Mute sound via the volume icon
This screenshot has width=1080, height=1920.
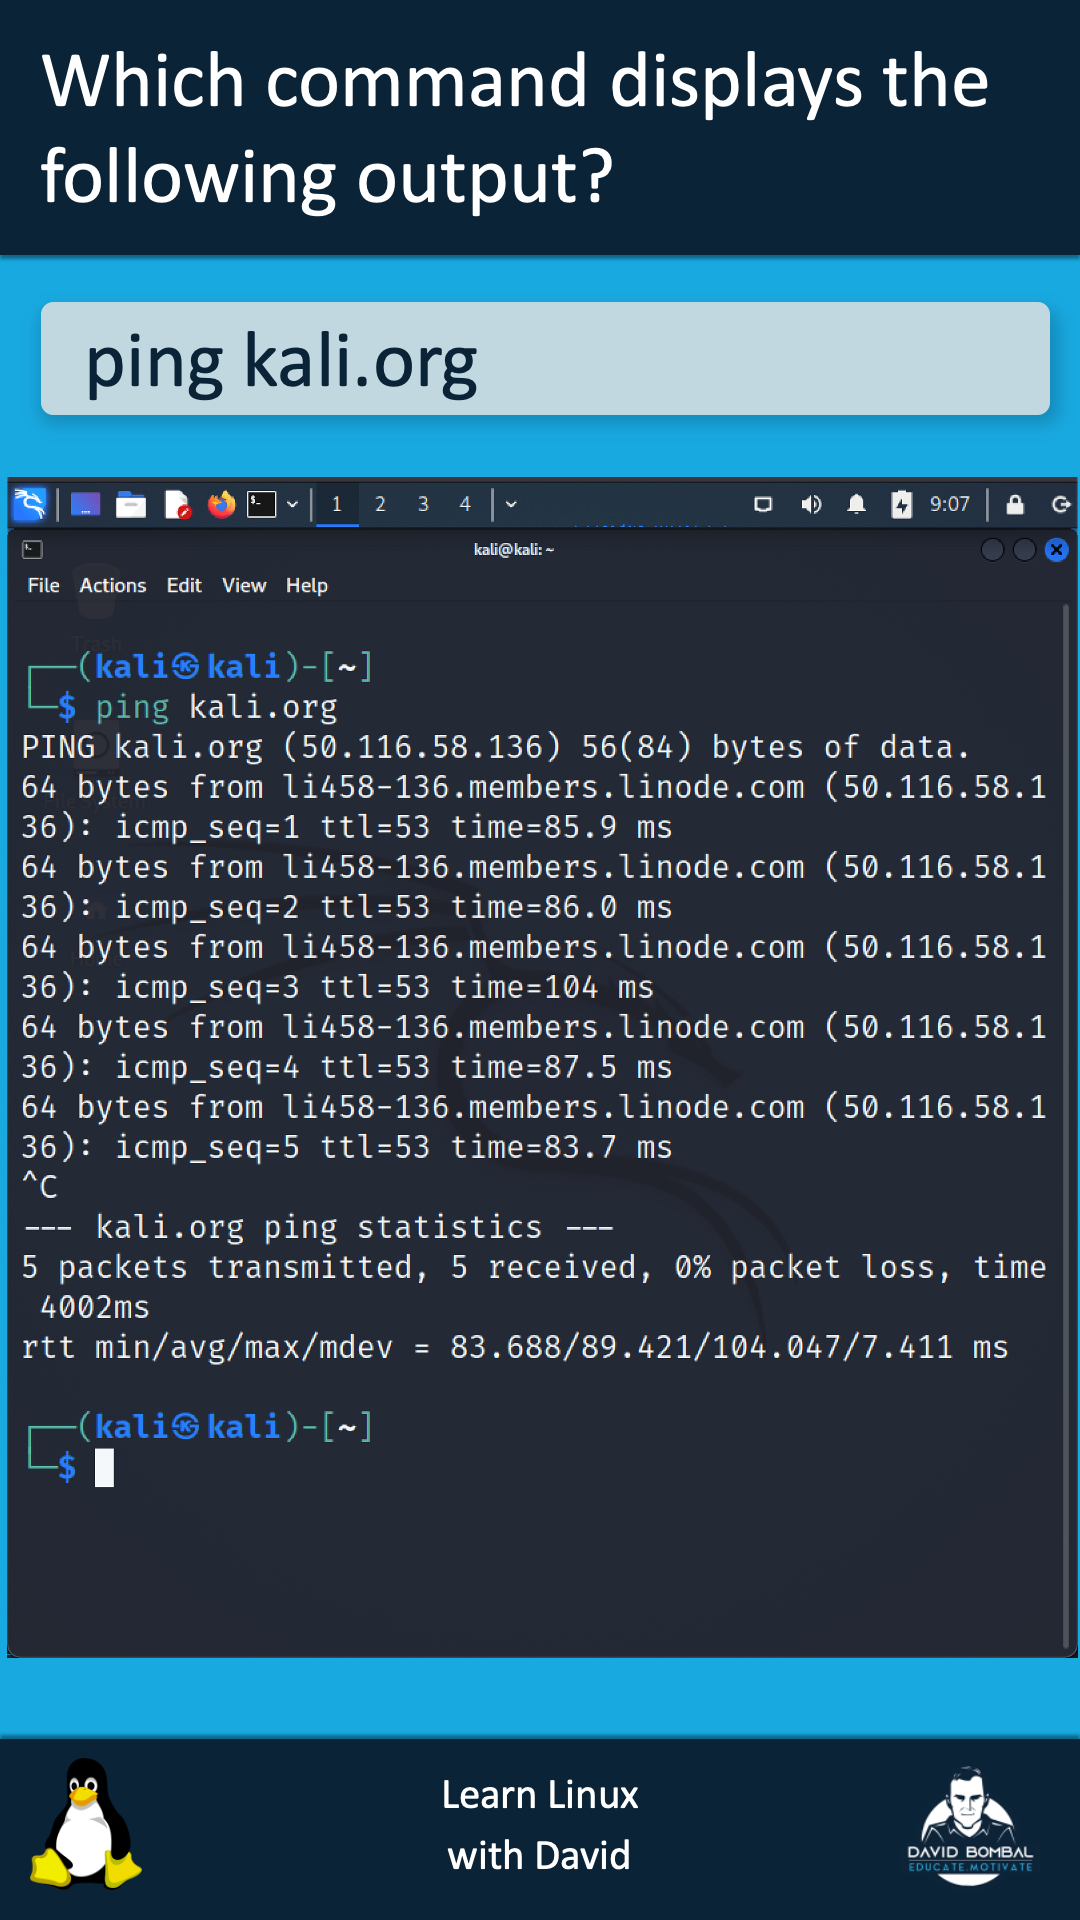[811, 504]
